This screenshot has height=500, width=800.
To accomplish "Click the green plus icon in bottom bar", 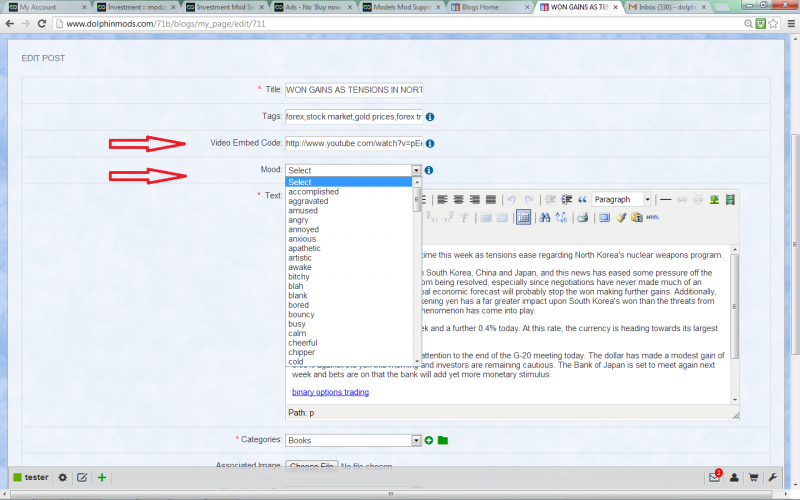I will [102, 478].
